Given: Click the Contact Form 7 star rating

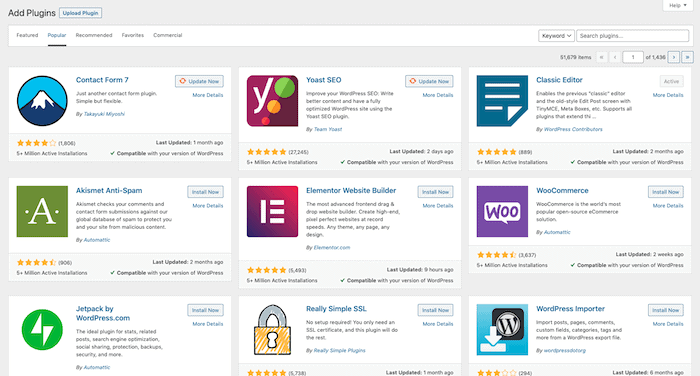Looking at the screenshot, I should point(37,143).
